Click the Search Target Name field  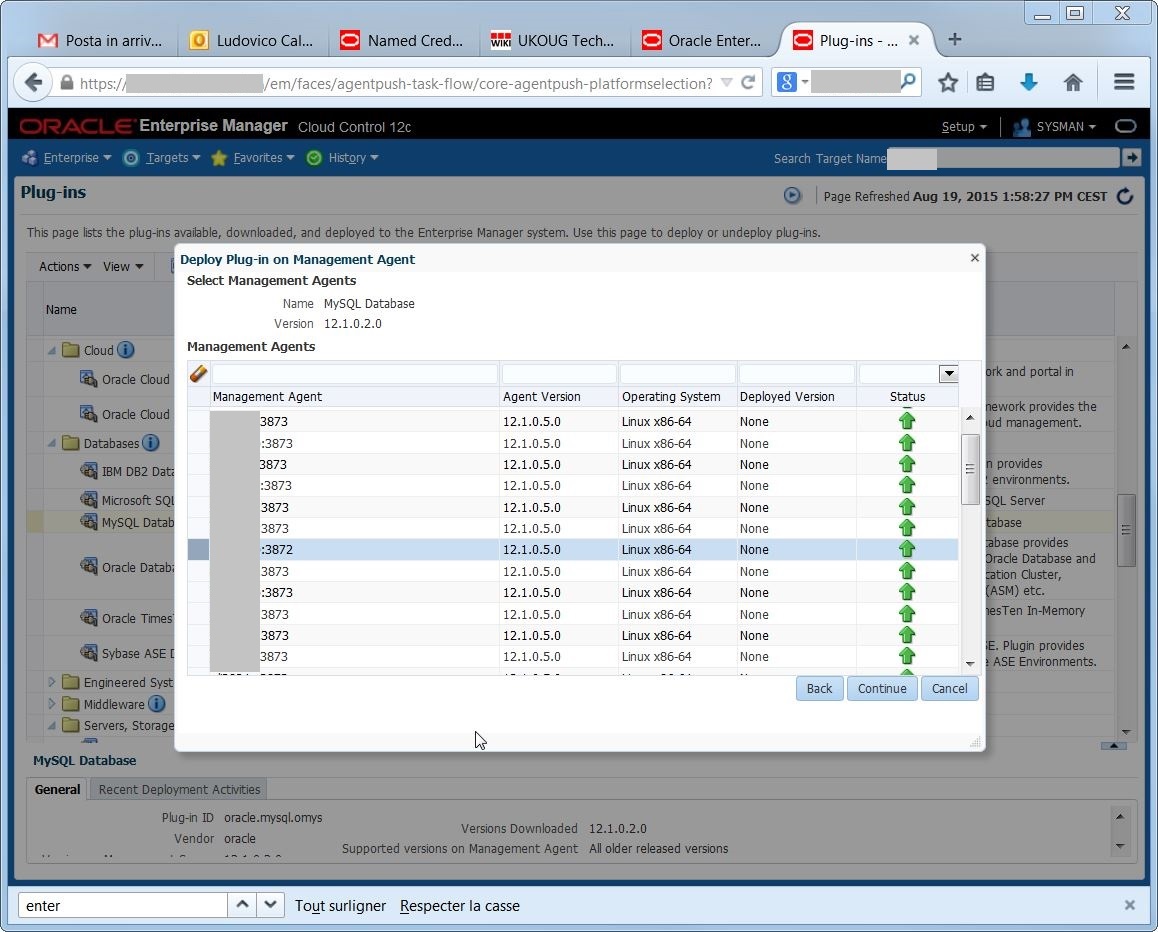(x=1003, y=157)
